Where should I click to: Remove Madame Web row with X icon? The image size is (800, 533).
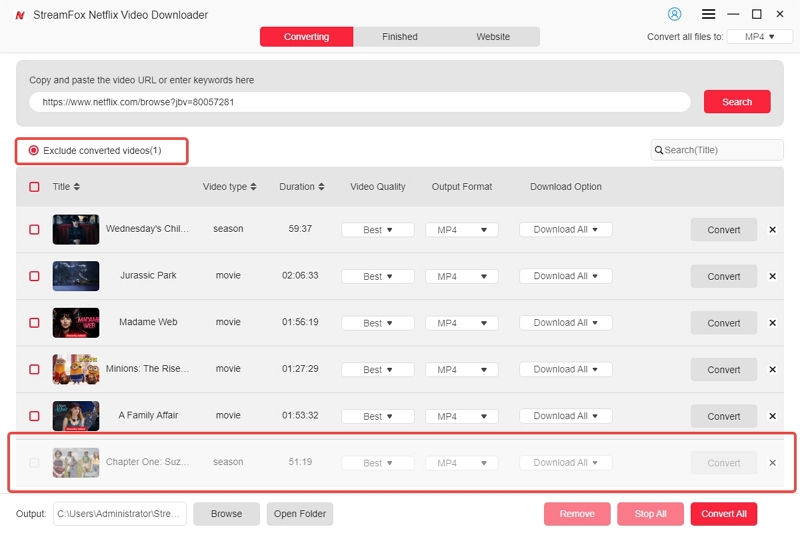tap(772, 323)
